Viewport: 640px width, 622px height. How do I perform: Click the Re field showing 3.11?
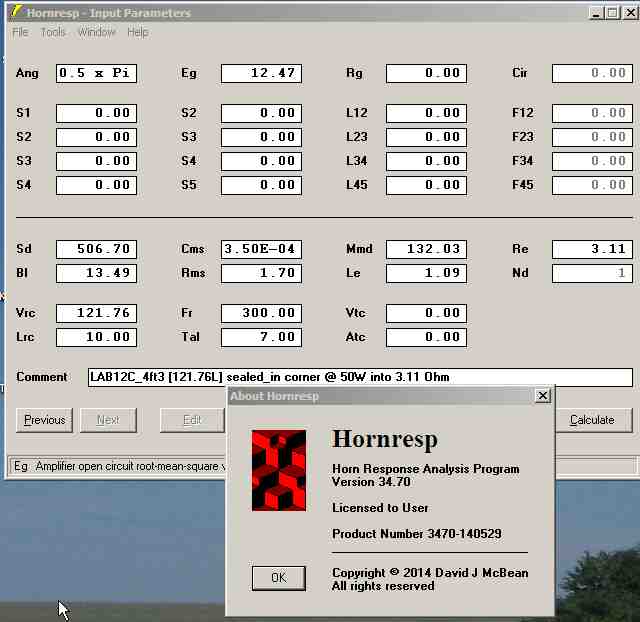[592, 249]
